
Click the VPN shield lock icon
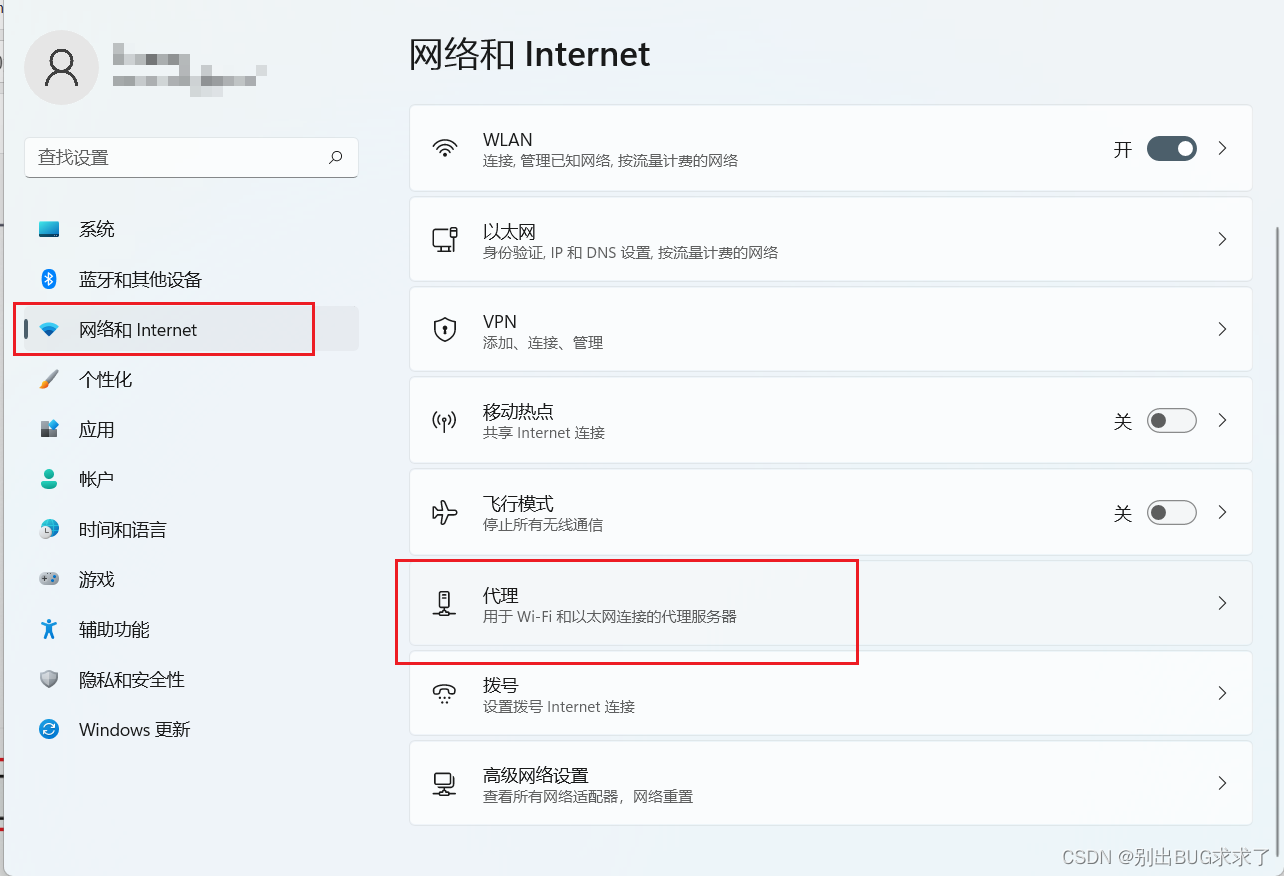pos(444,330)
